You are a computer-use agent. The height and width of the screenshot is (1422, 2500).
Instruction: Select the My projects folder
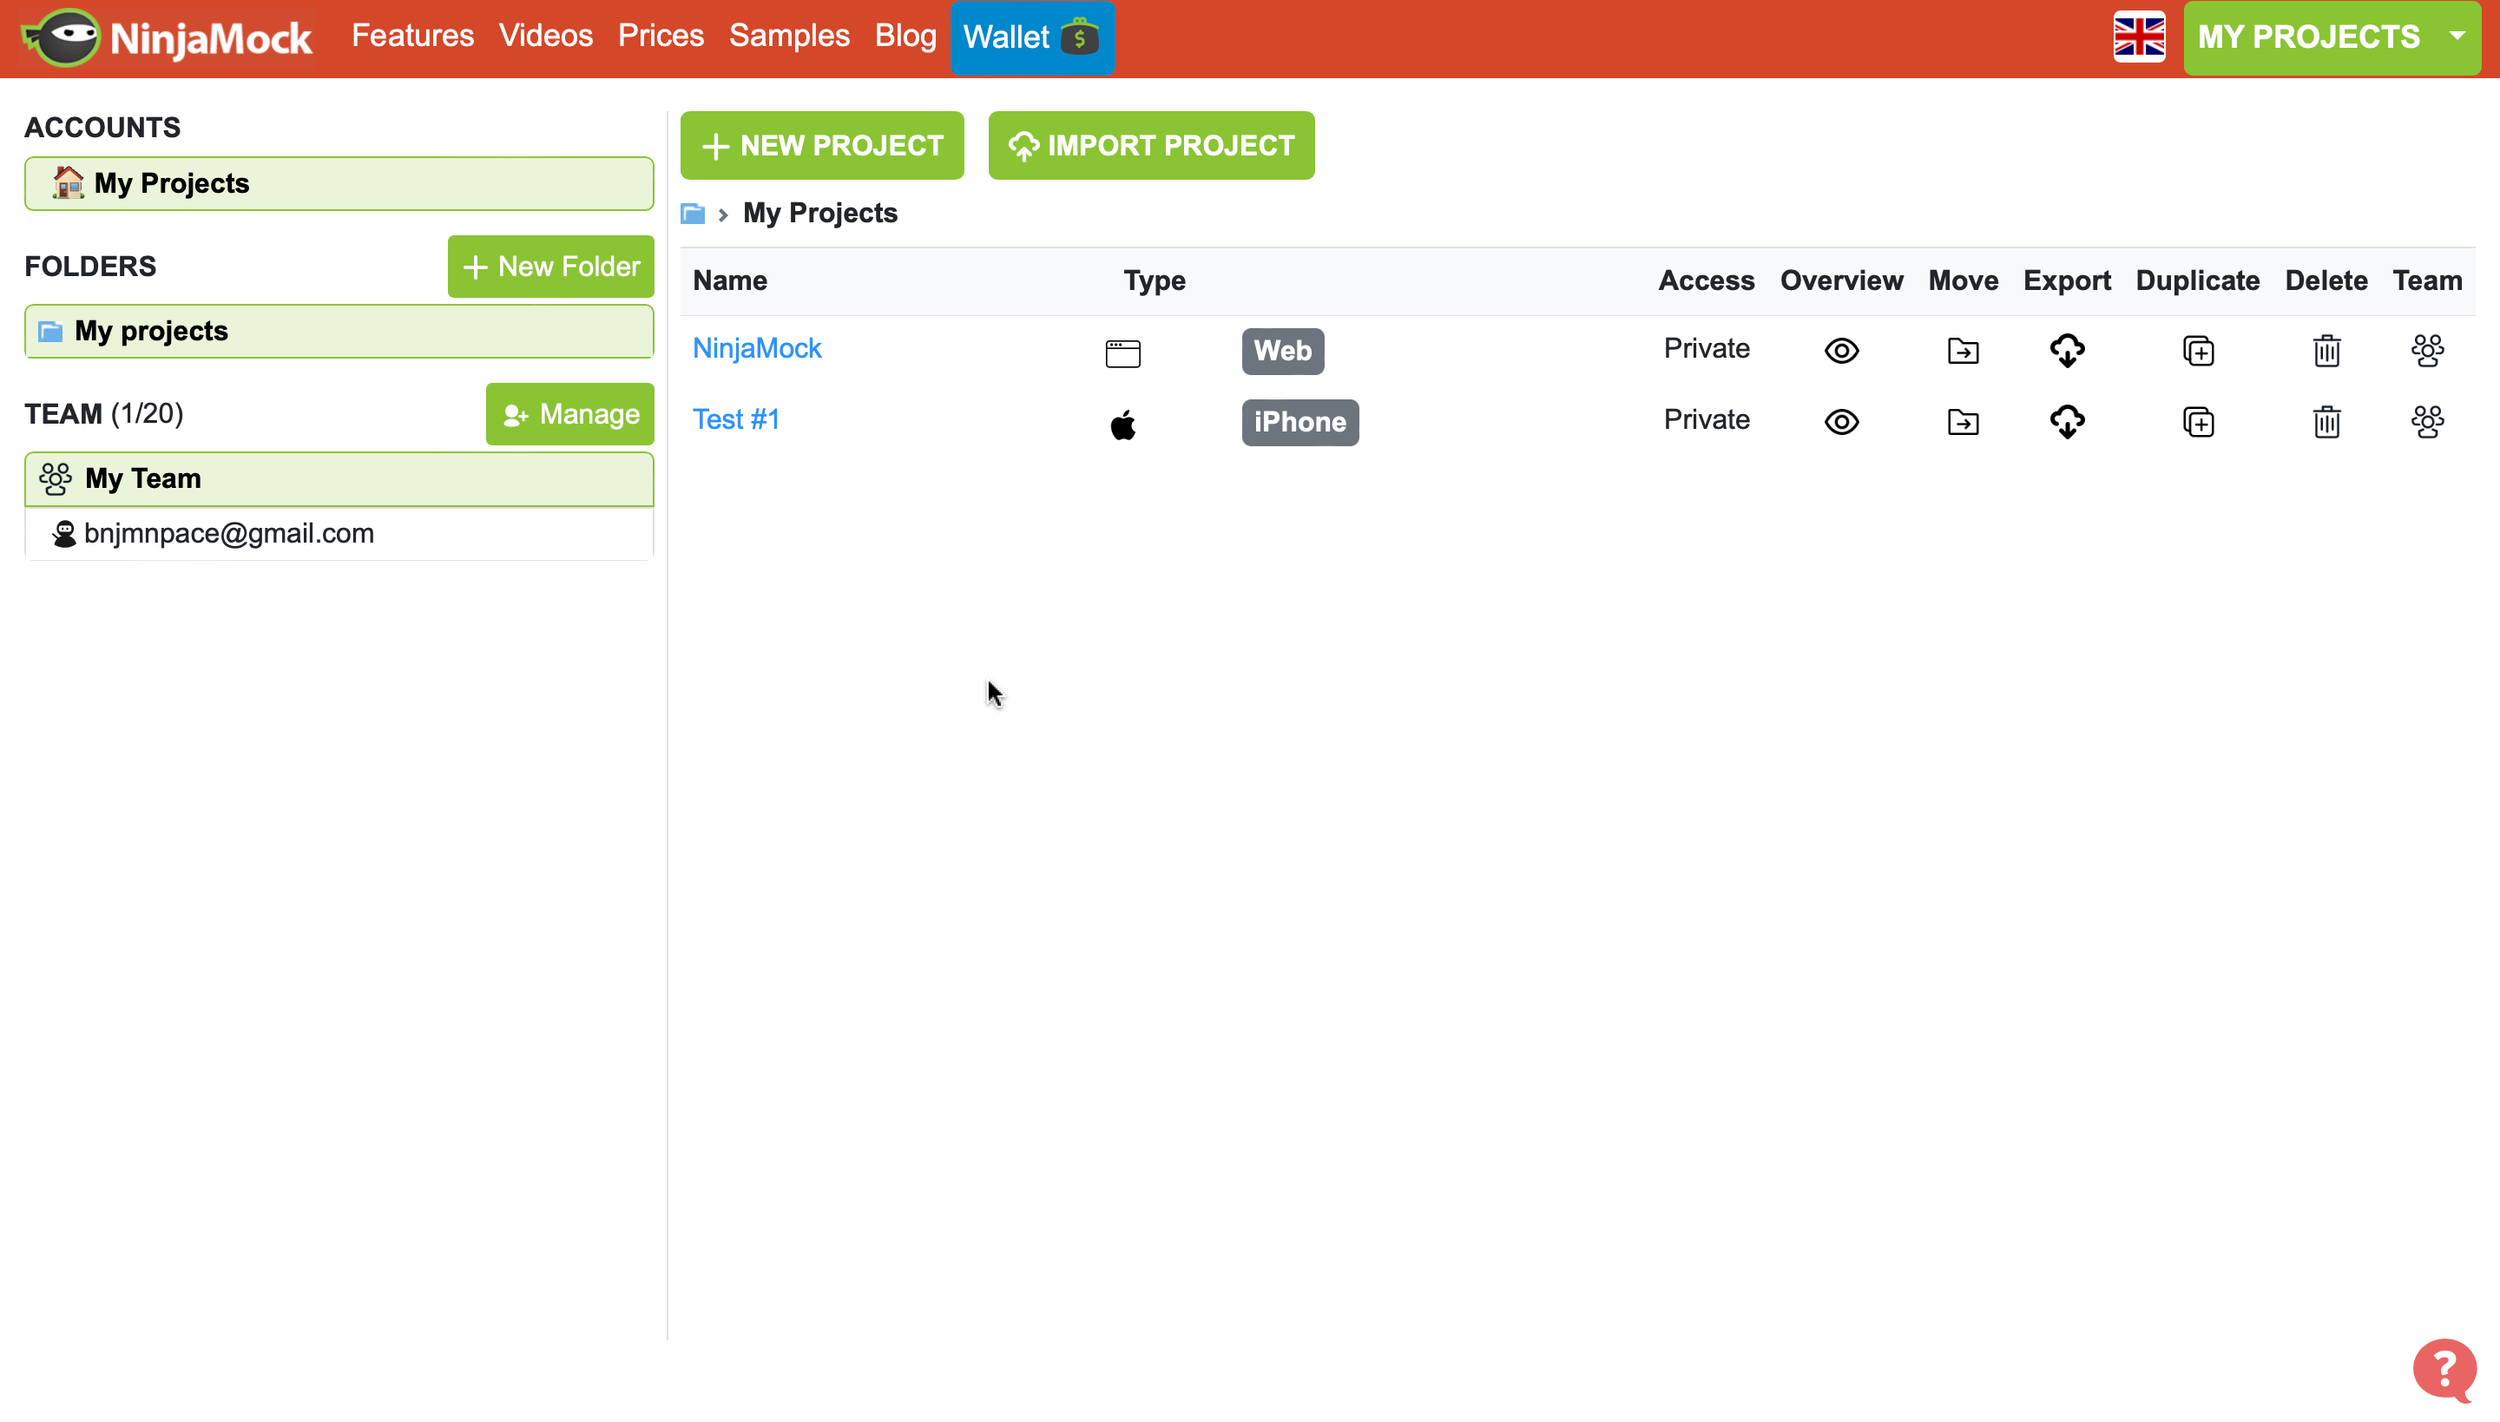[339, 332]
